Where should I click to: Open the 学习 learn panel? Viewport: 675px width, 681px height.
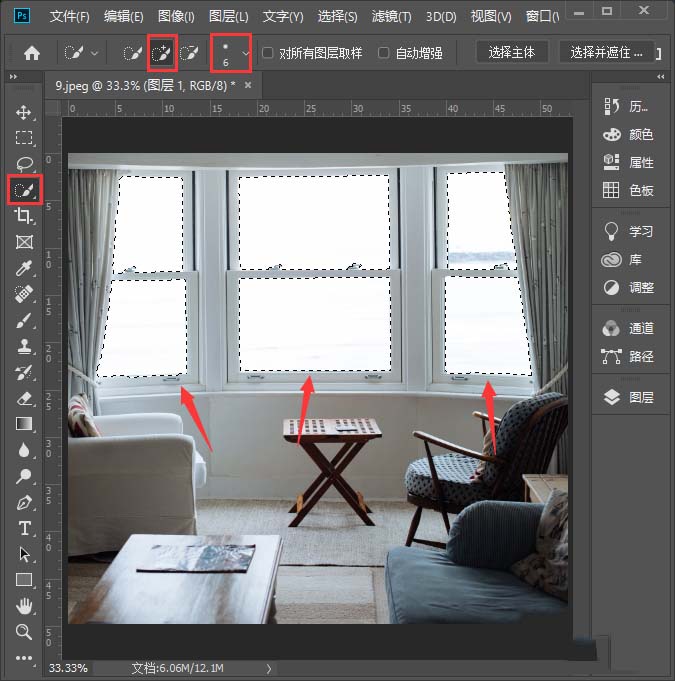coord(630,231)
